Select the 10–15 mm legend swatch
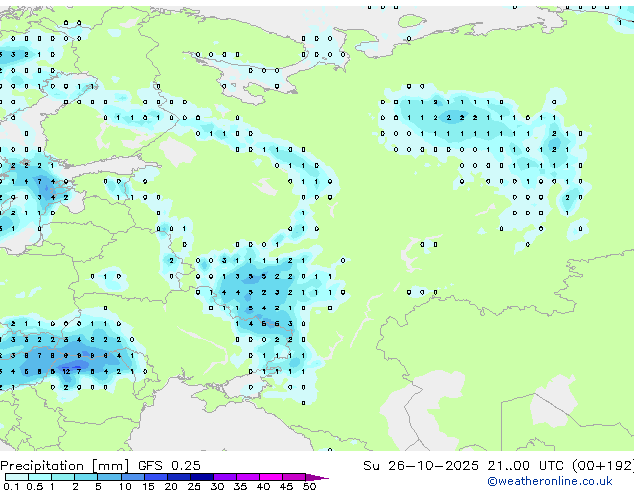 click(133, 477)
